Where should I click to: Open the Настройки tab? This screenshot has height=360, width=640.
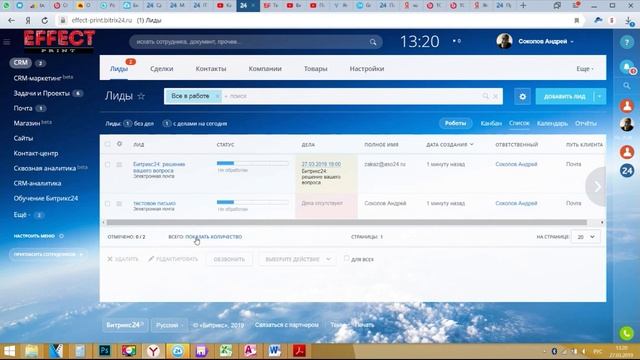tap(367, 69)
